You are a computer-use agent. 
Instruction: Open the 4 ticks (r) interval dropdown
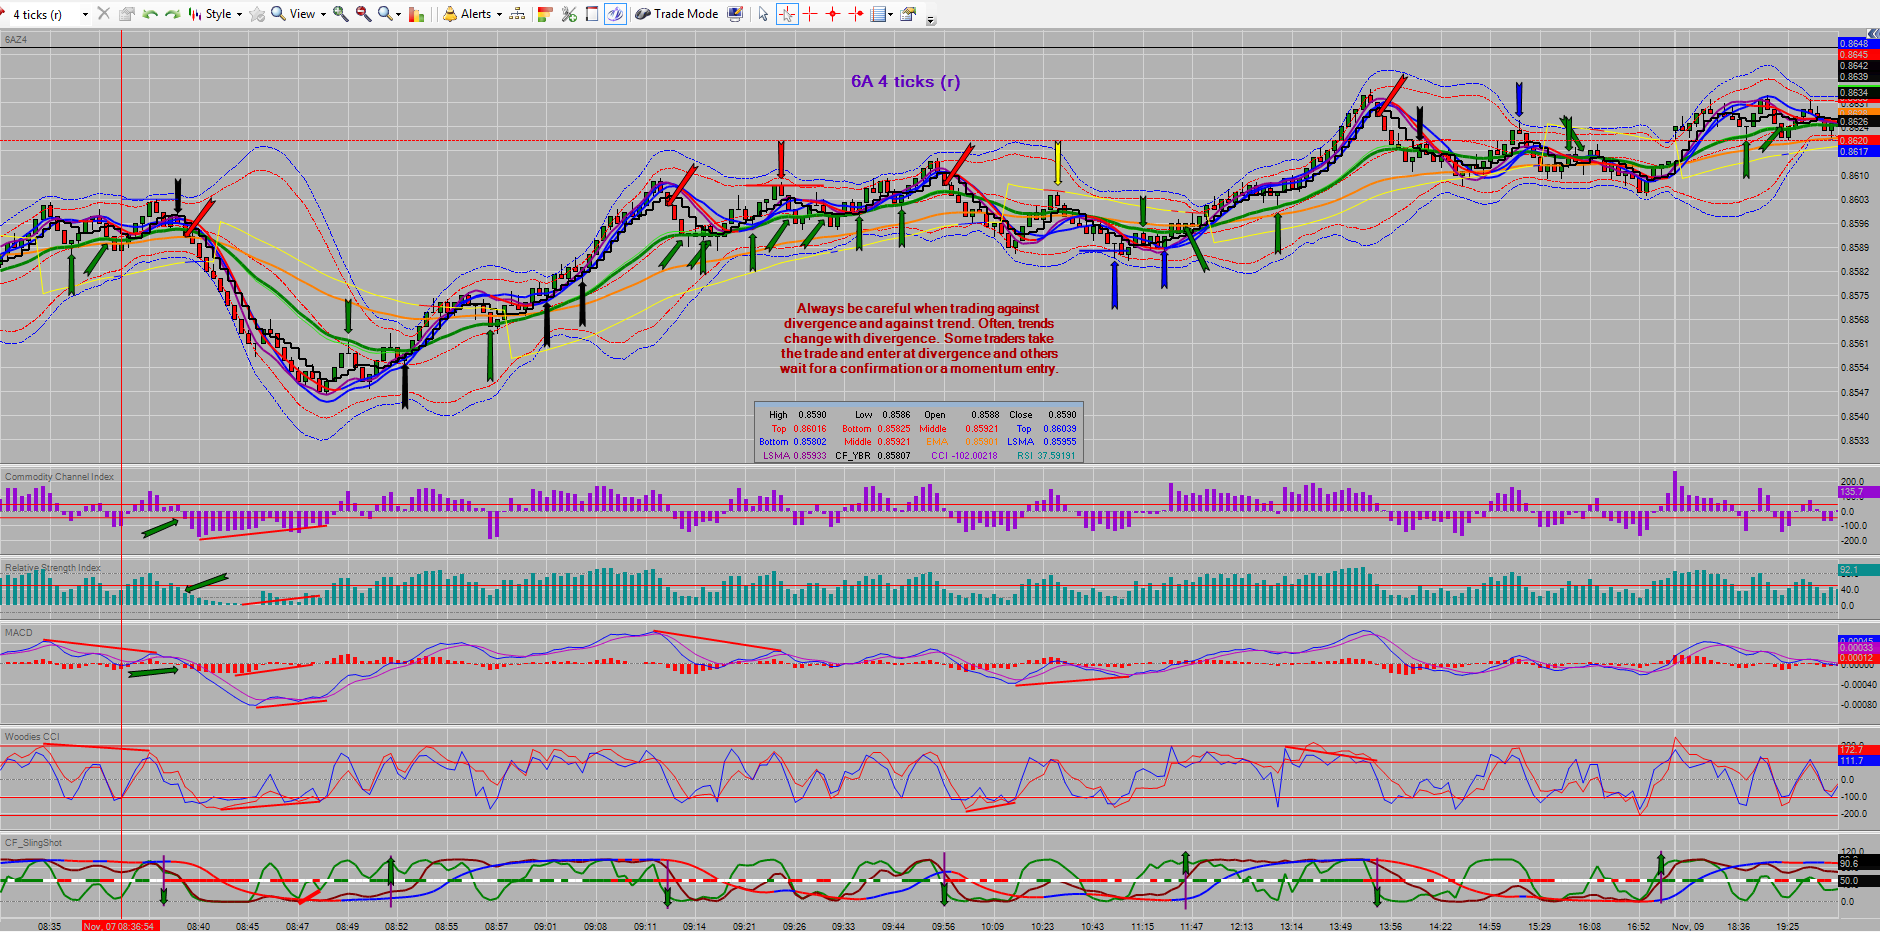coord(50,14)
